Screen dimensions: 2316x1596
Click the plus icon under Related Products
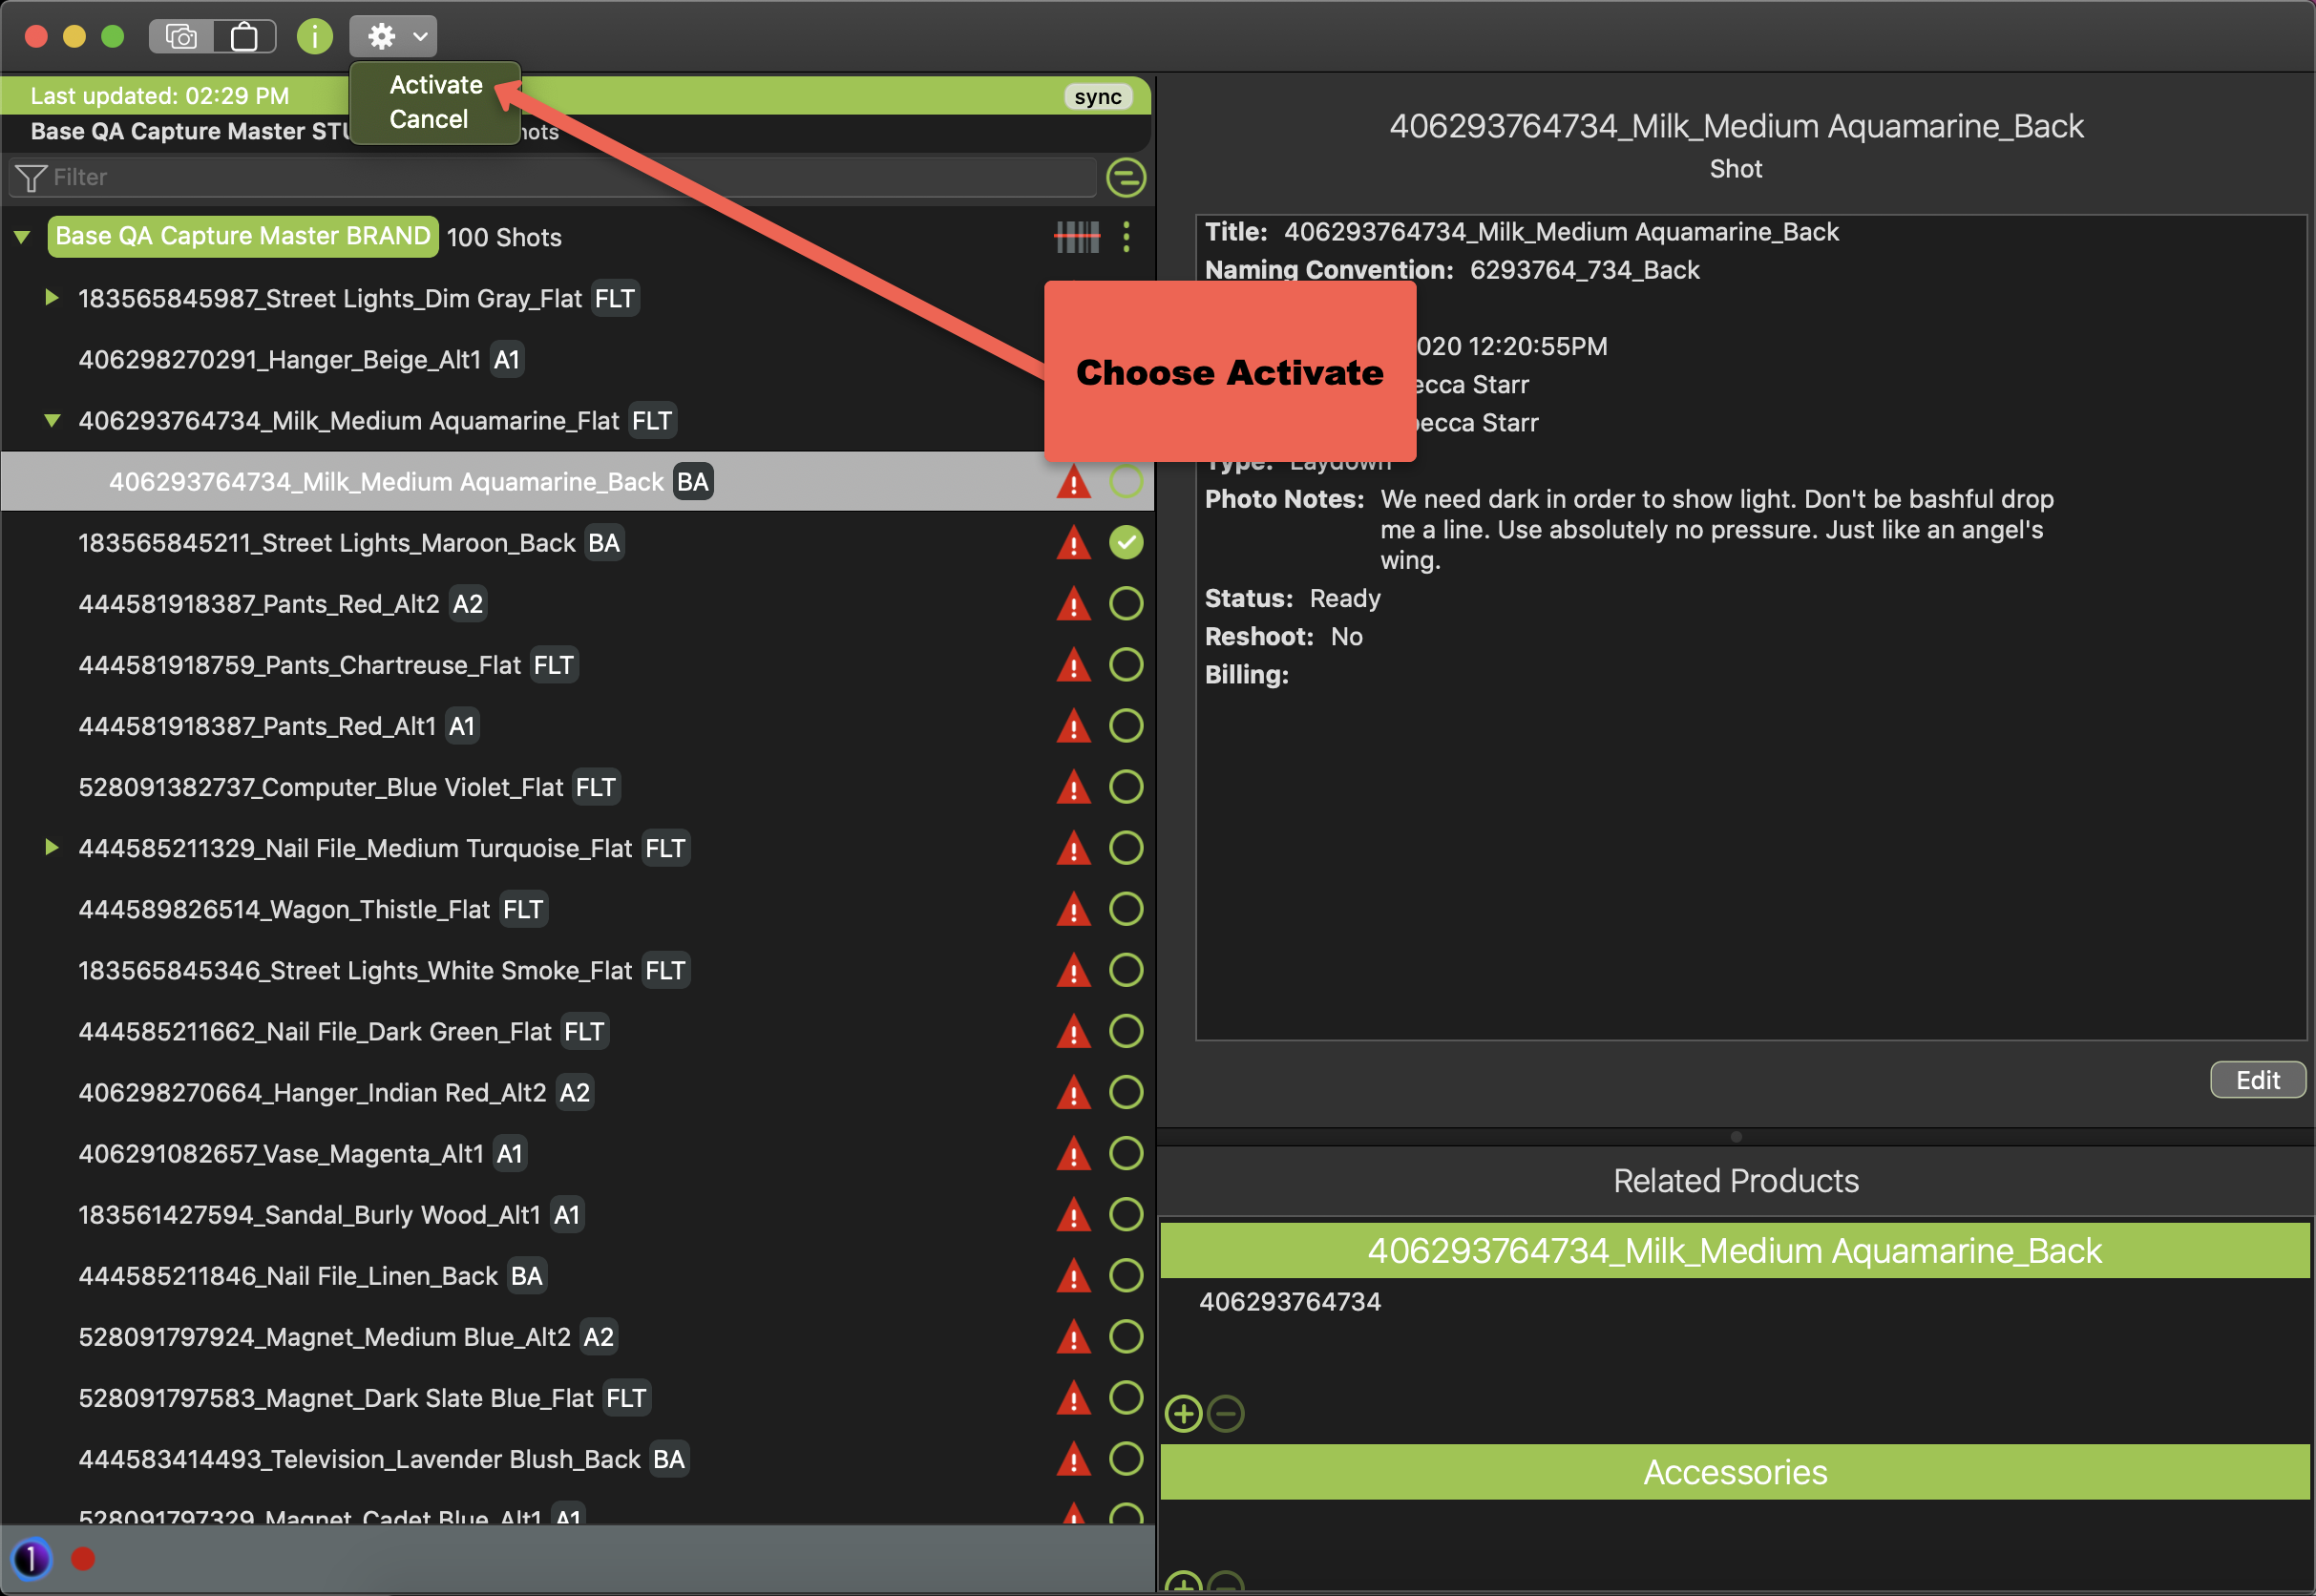1184,1413
